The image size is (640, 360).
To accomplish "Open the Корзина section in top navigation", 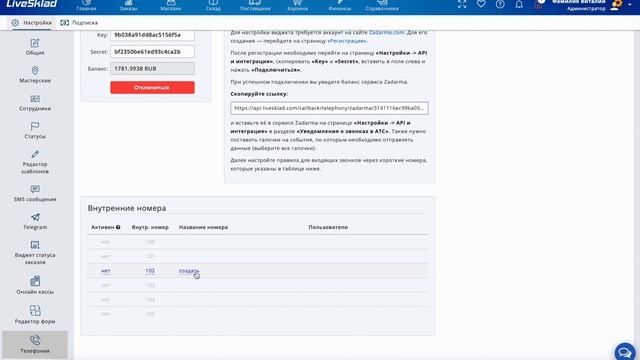I will 298,6.
